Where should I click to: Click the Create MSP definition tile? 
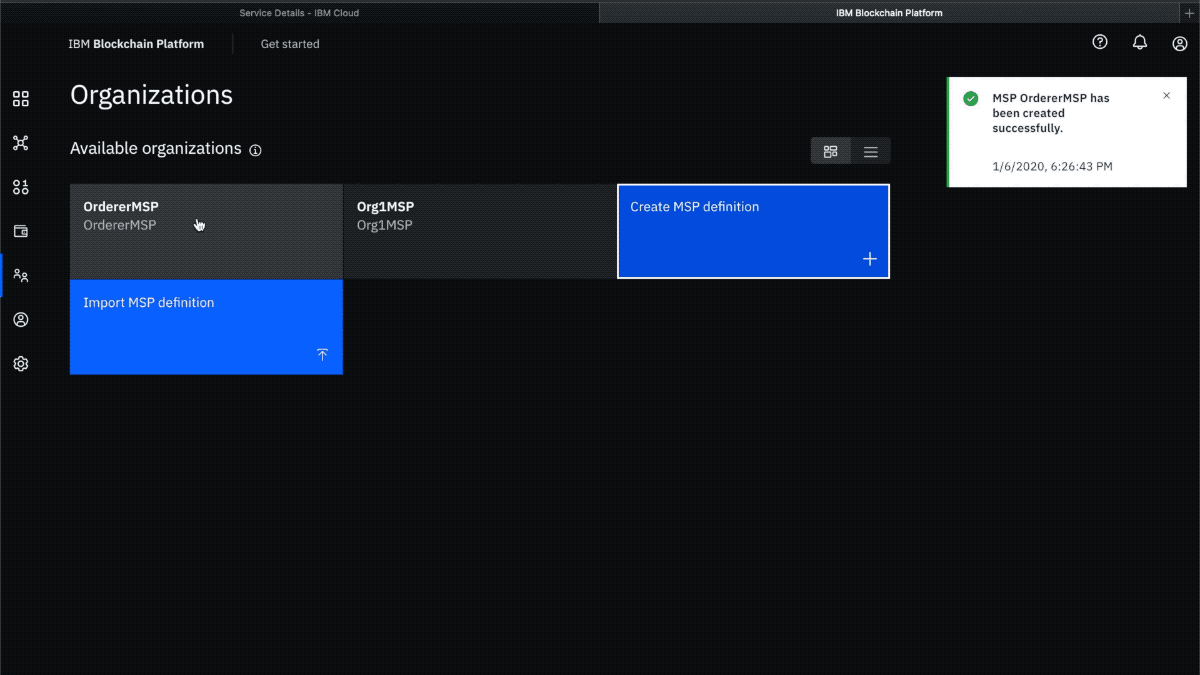753,231
